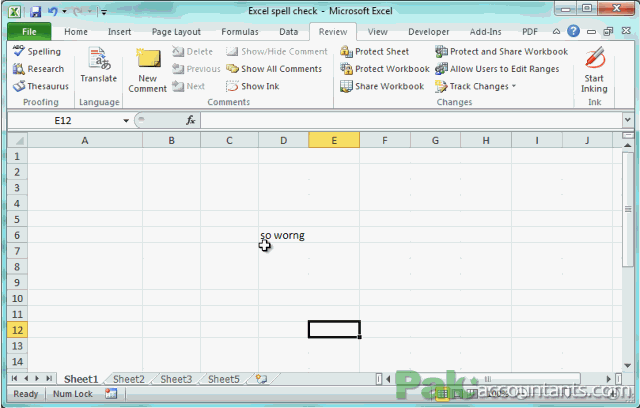Click Show Ink option
The image size is (640, 408).
coord(253,86)
